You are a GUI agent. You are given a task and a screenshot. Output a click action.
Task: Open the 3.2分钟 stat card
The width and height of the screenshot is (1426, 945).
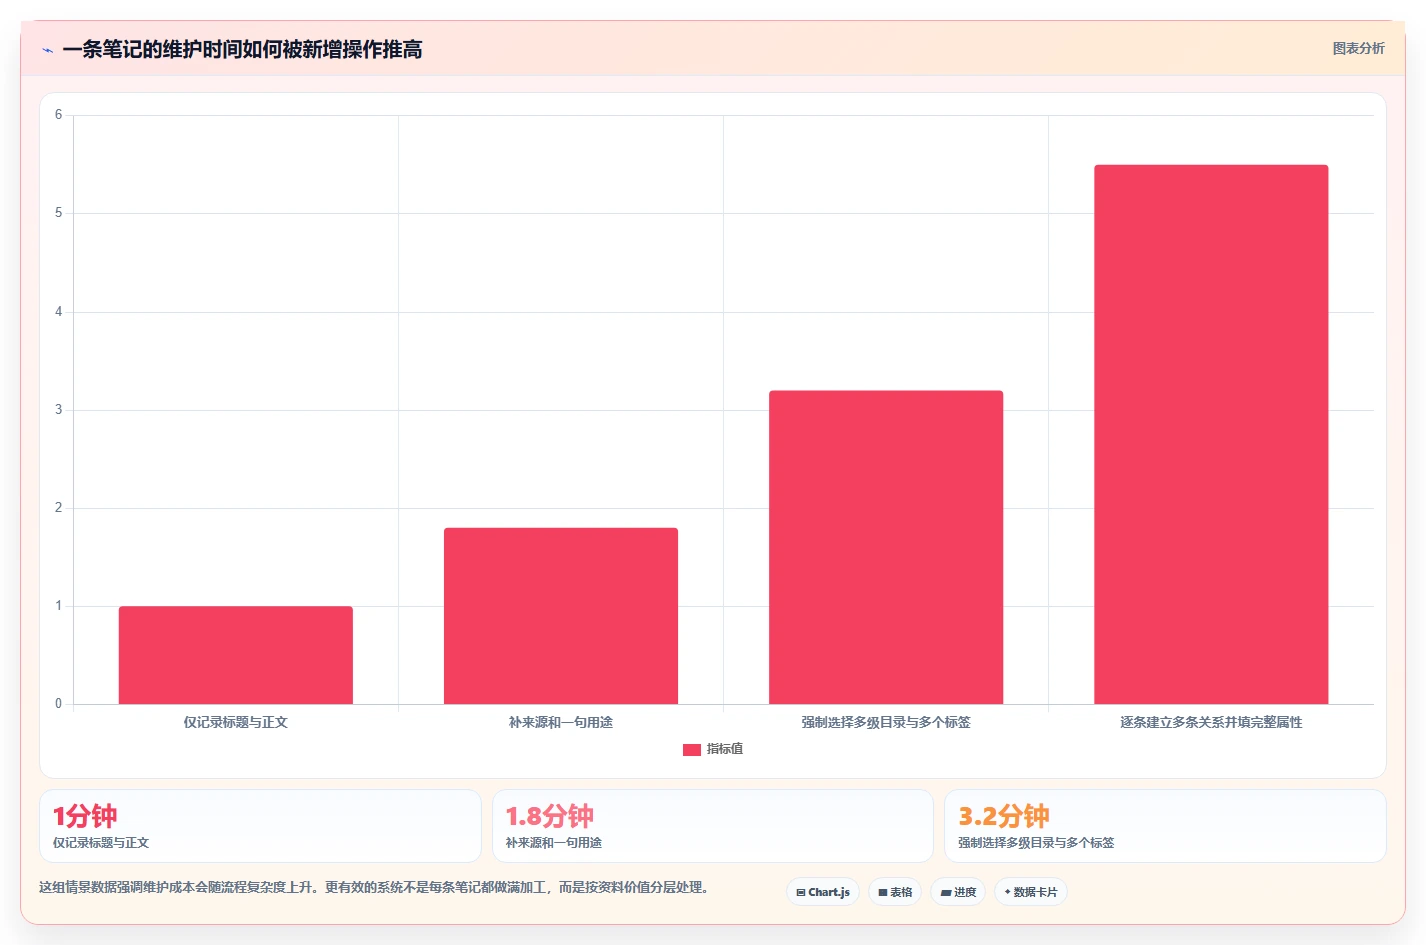click(1165, 826)
